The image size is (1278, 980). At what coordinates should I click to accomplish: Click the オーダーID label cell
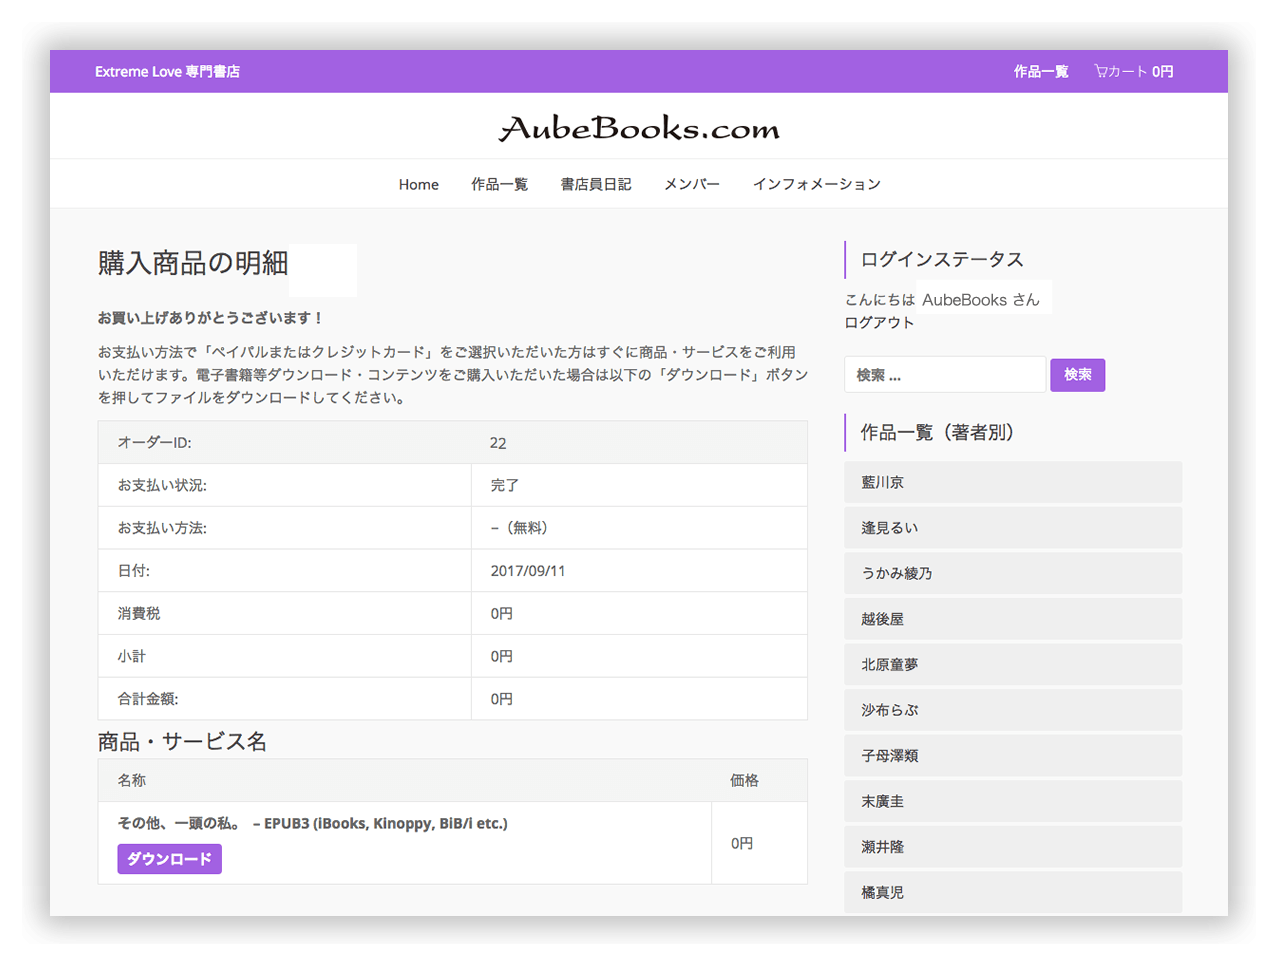pos(155,442)
